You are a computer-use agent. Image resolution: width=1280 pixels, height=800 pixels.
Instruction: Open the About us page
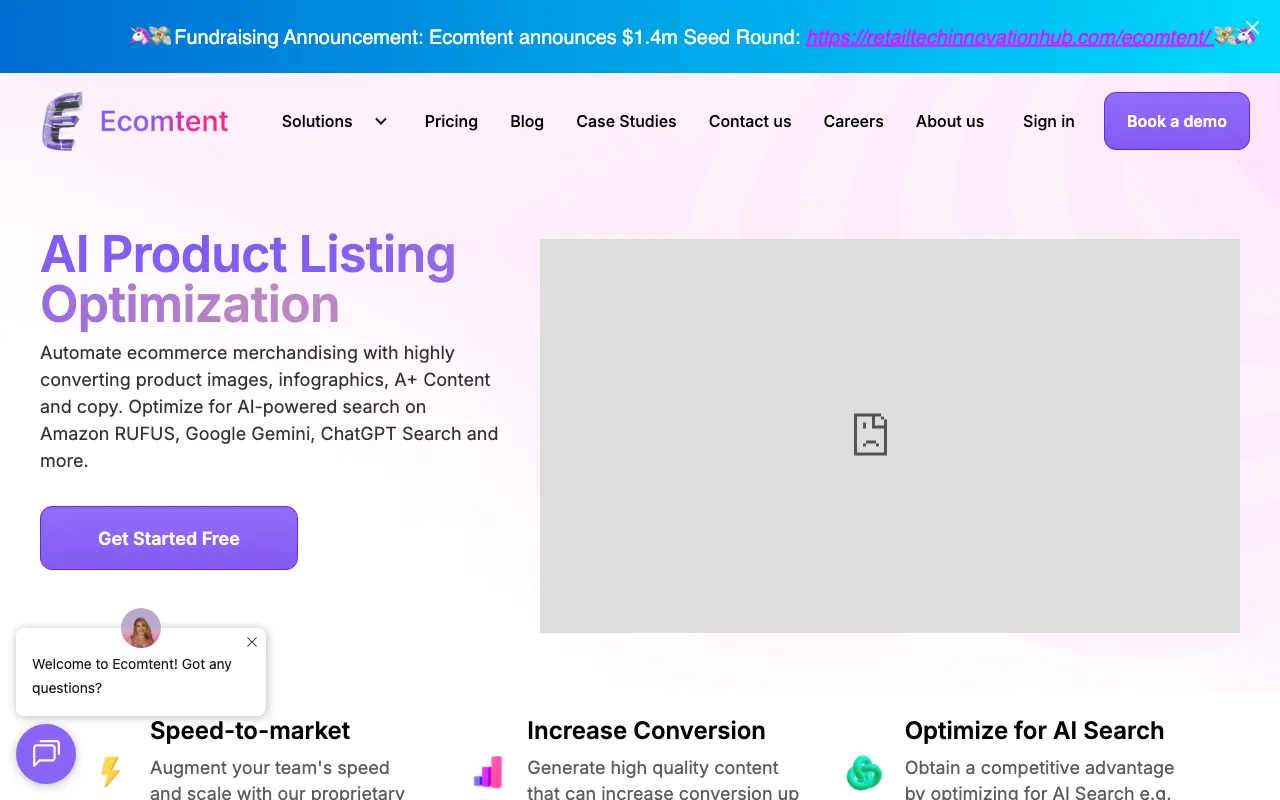950,121
